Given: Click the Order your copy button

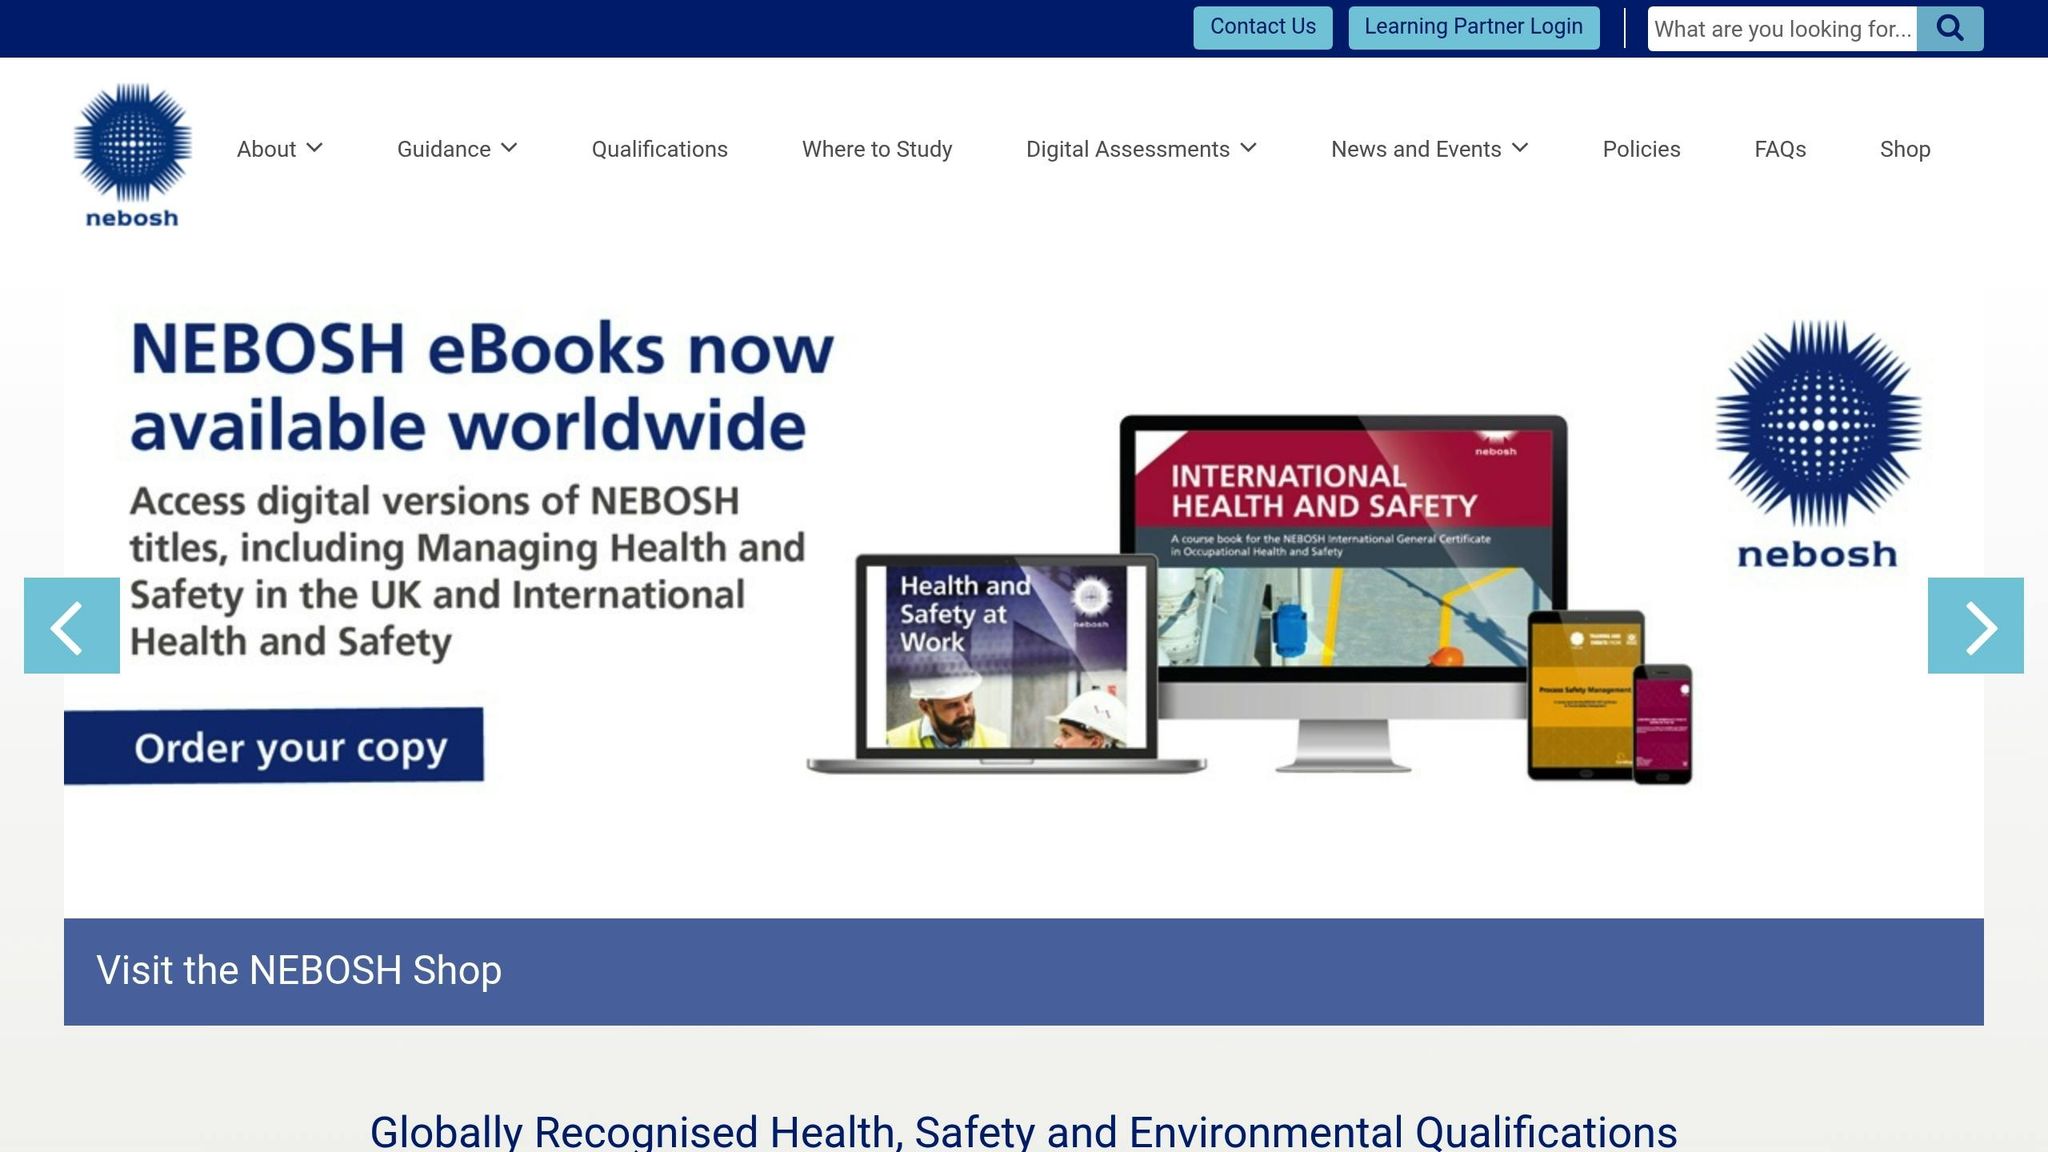Looking at the screenshot, I should pyautogui.click(x=274, y=746).
